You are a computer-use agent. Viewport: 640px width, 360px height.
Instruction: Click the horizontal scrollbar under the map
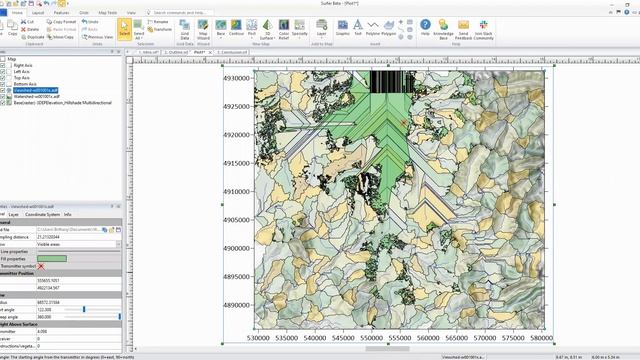(387, 349)
